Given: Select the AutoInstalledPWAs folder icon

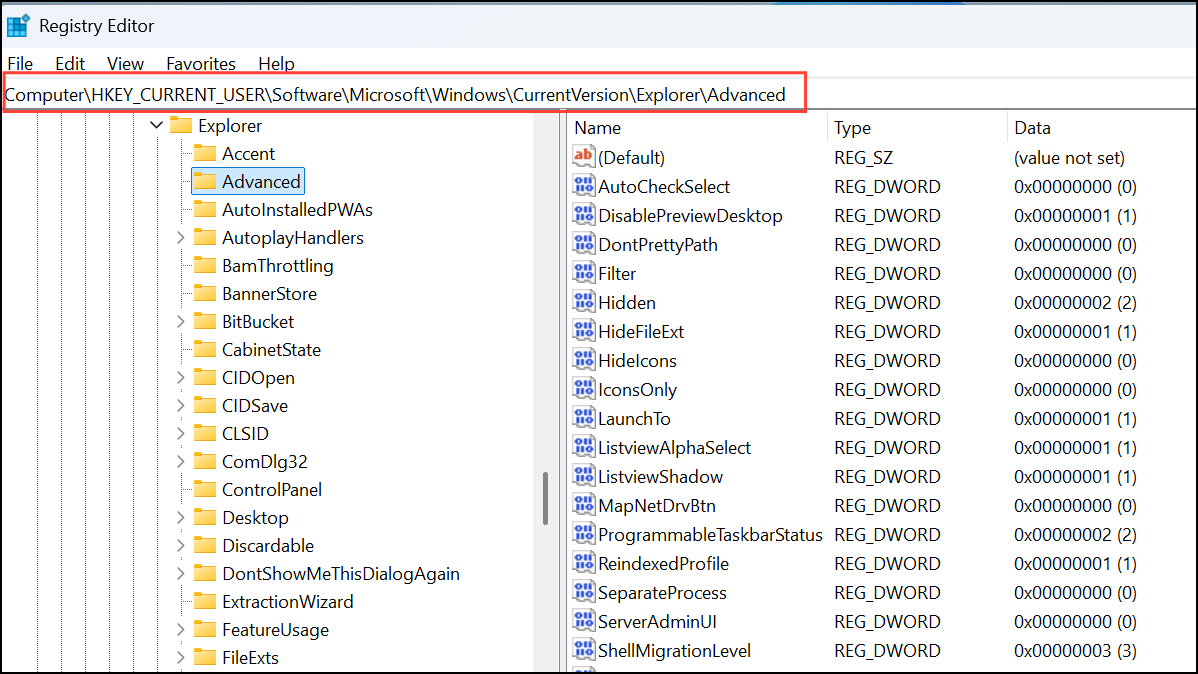Looking at the screenshot, I should click(x=205, y=209).
